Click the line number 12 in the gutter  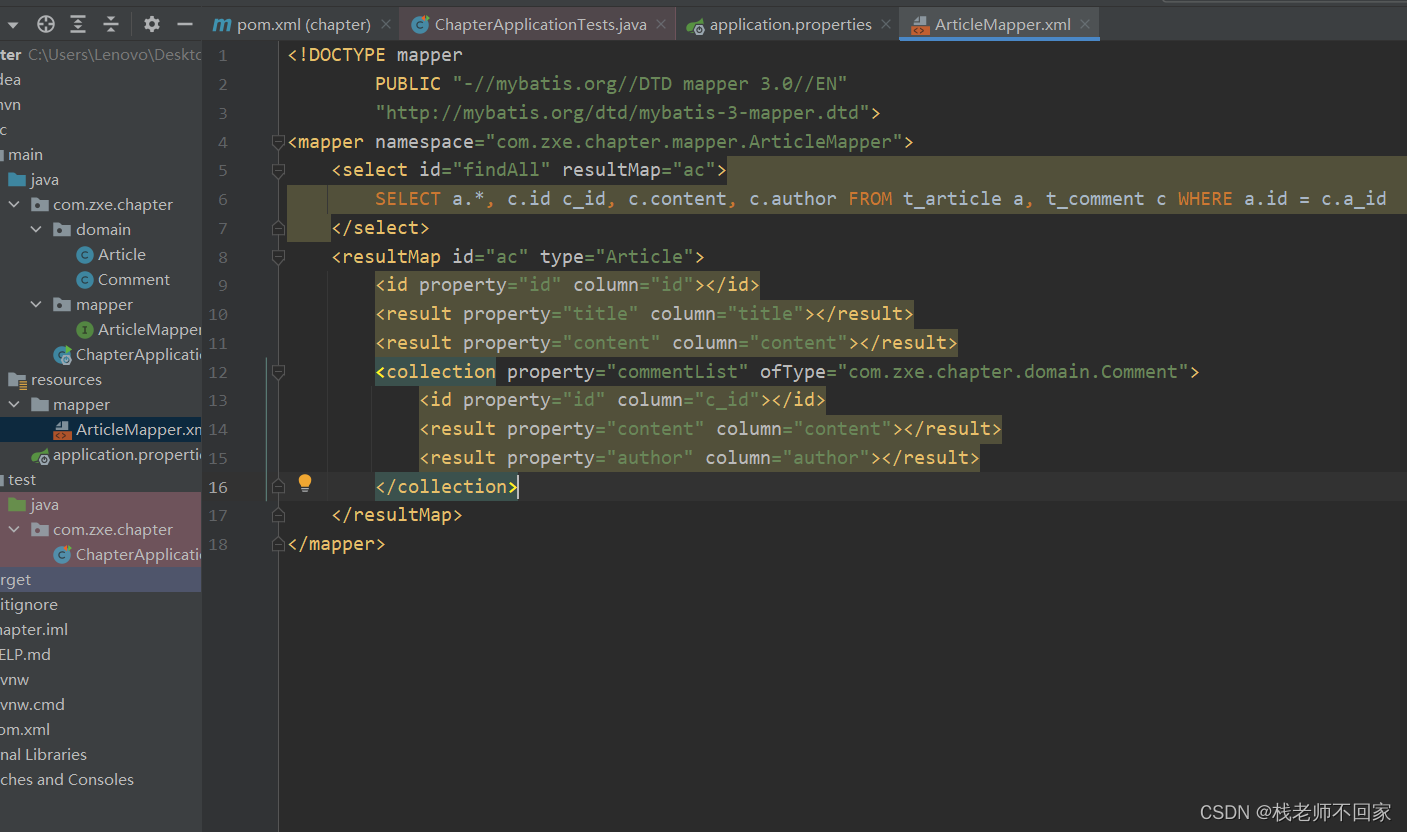coord(217,372)
